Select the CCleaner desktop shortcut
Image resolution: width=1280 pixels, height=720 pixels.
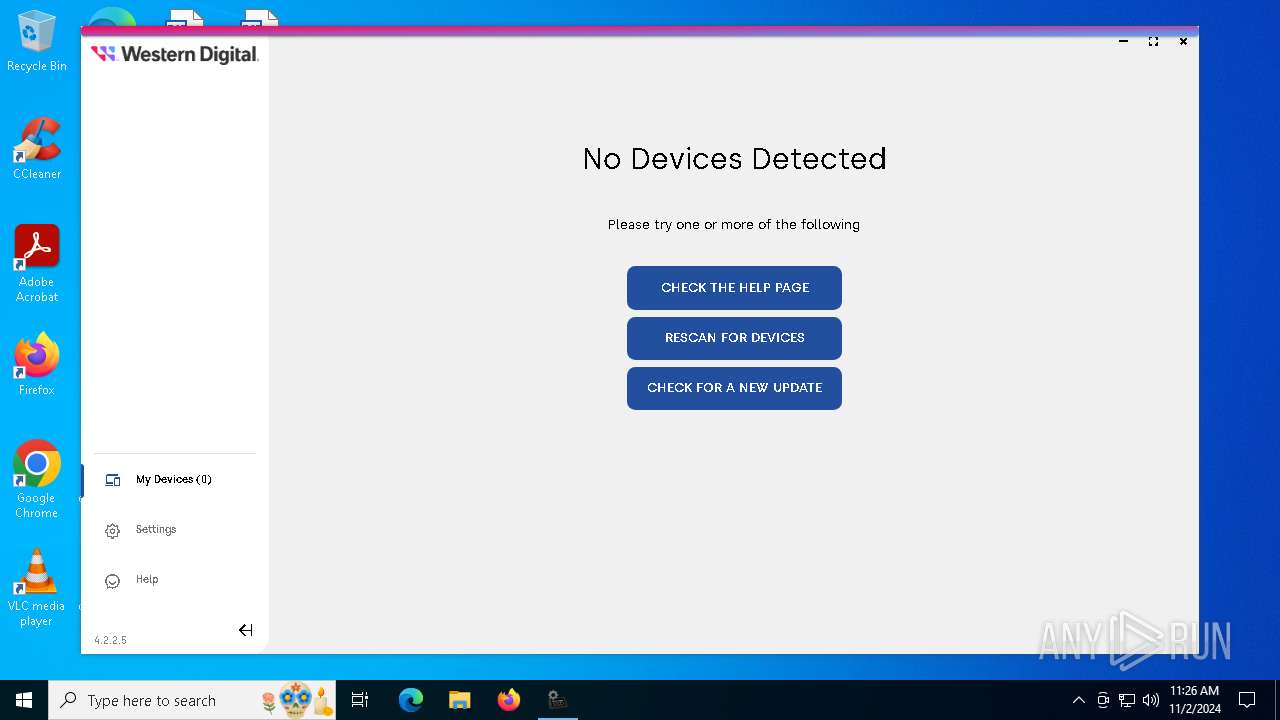coord(37,149)
